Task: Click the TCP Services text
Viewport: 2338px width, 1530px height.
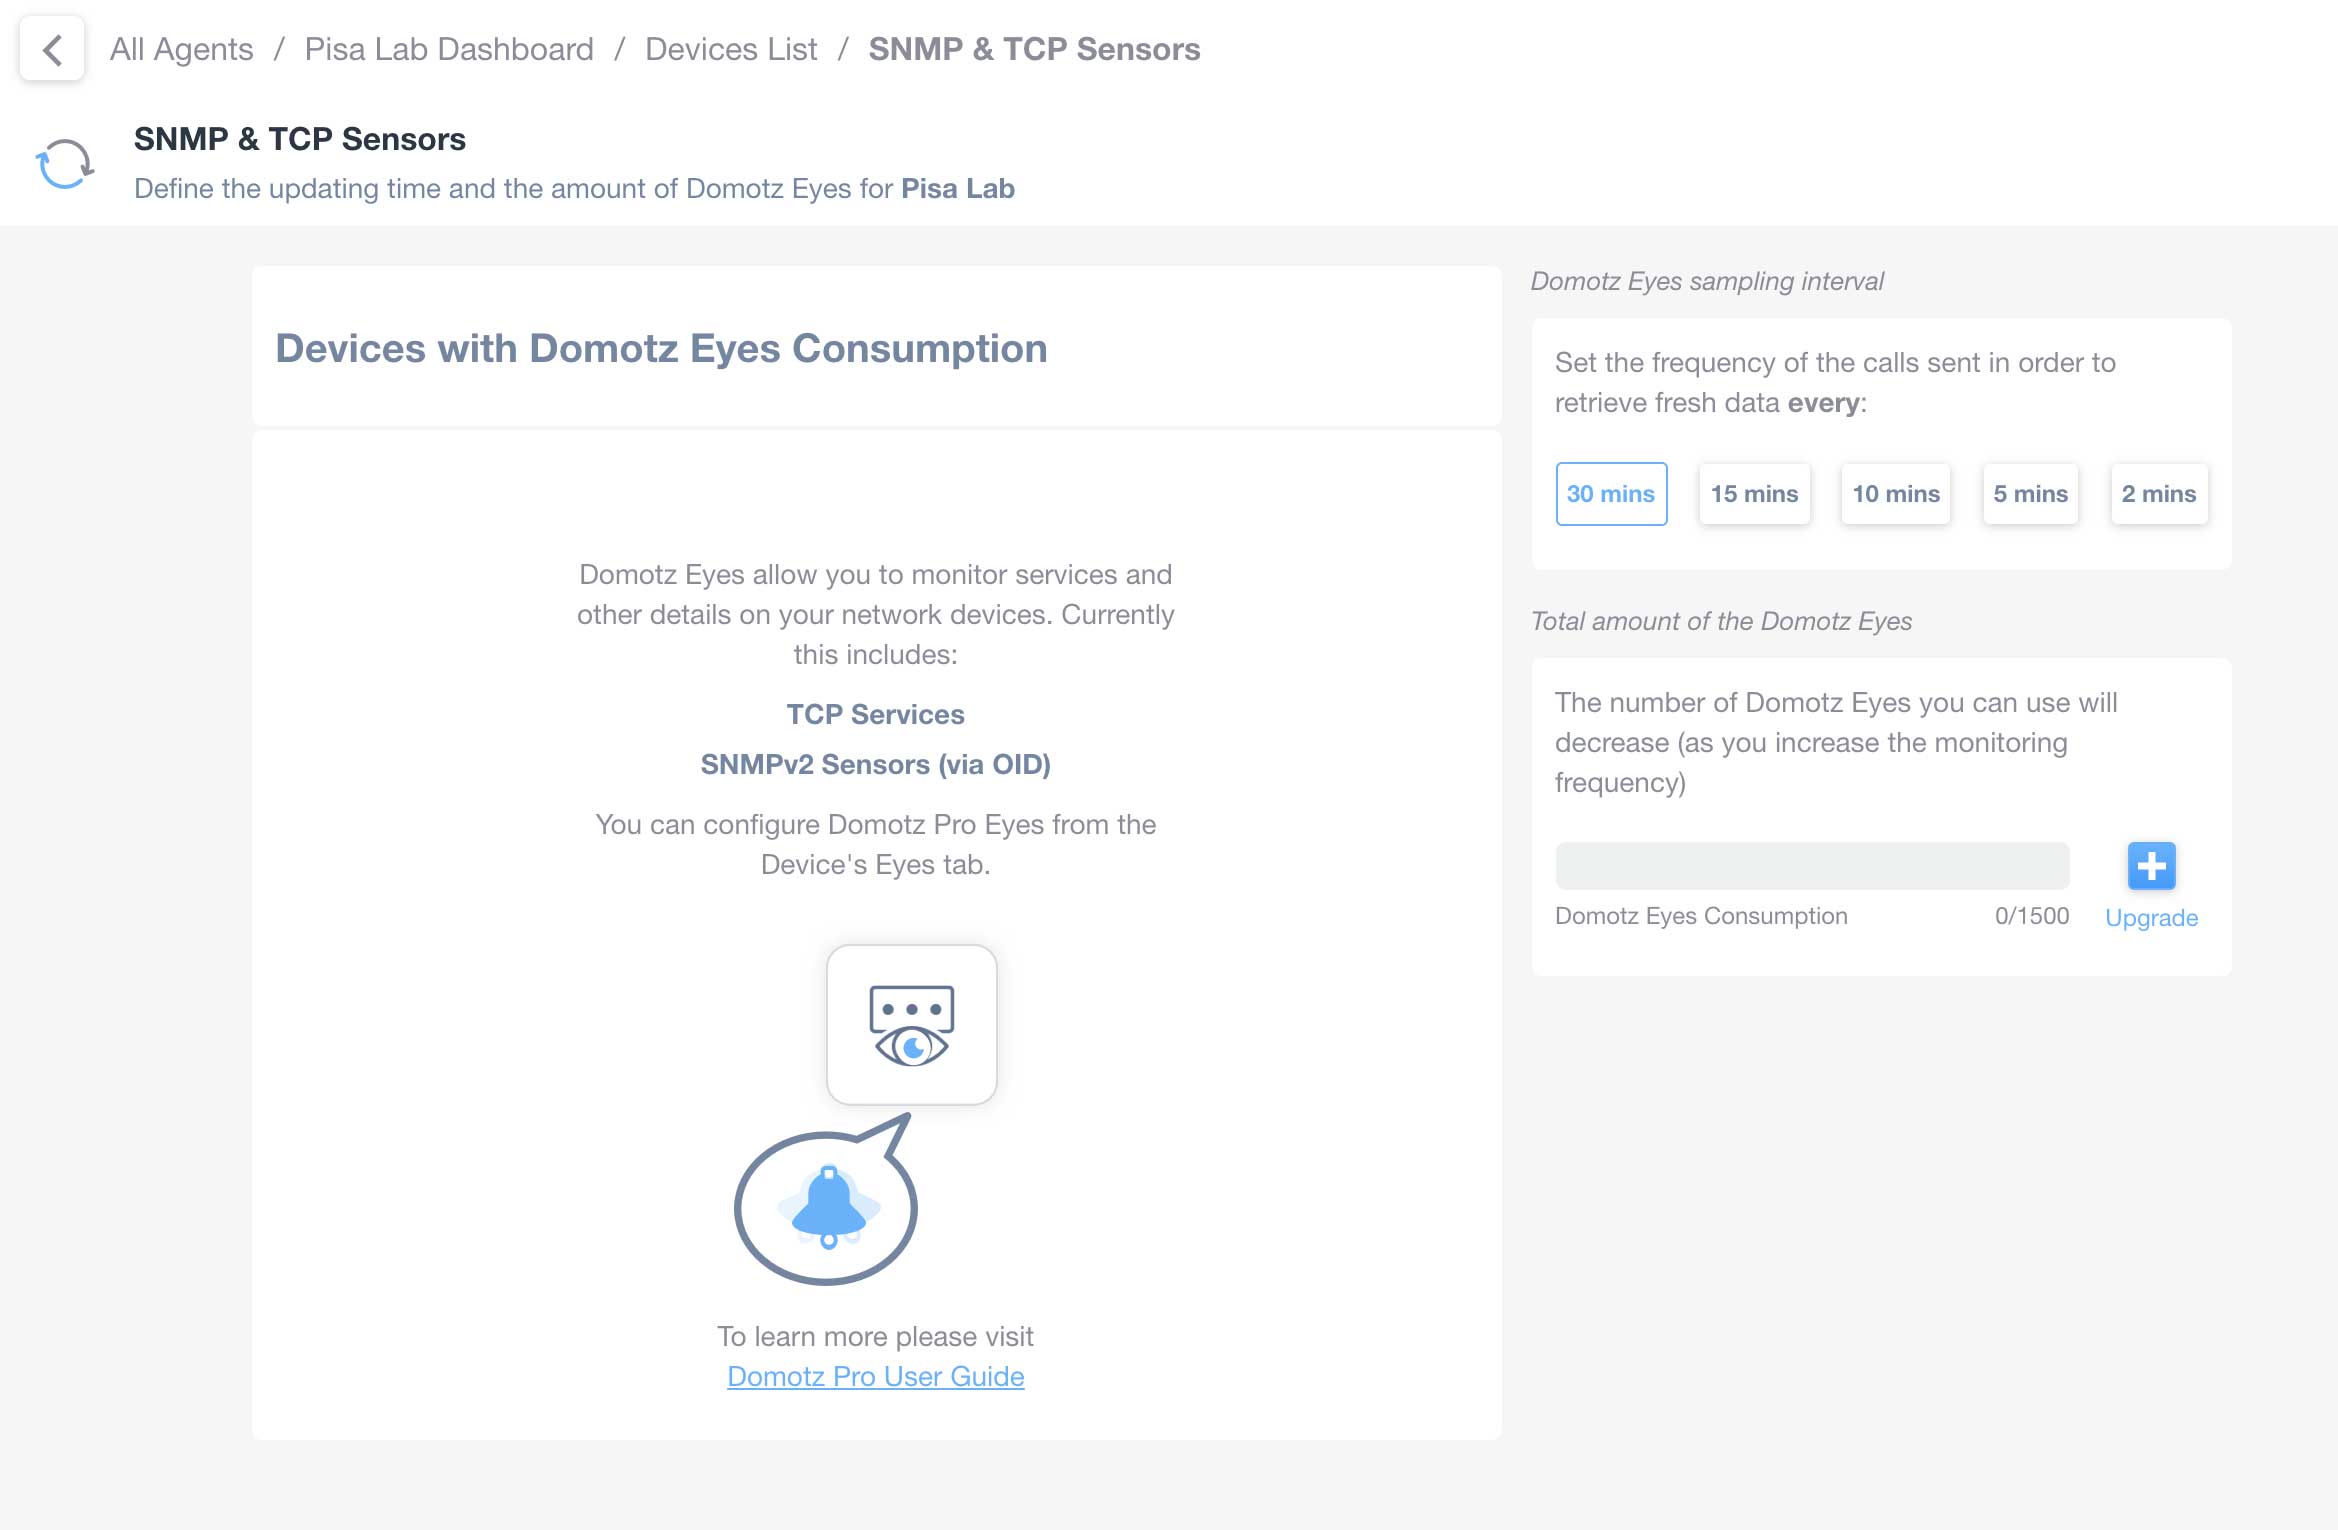Action: click(x=876, y=714)
